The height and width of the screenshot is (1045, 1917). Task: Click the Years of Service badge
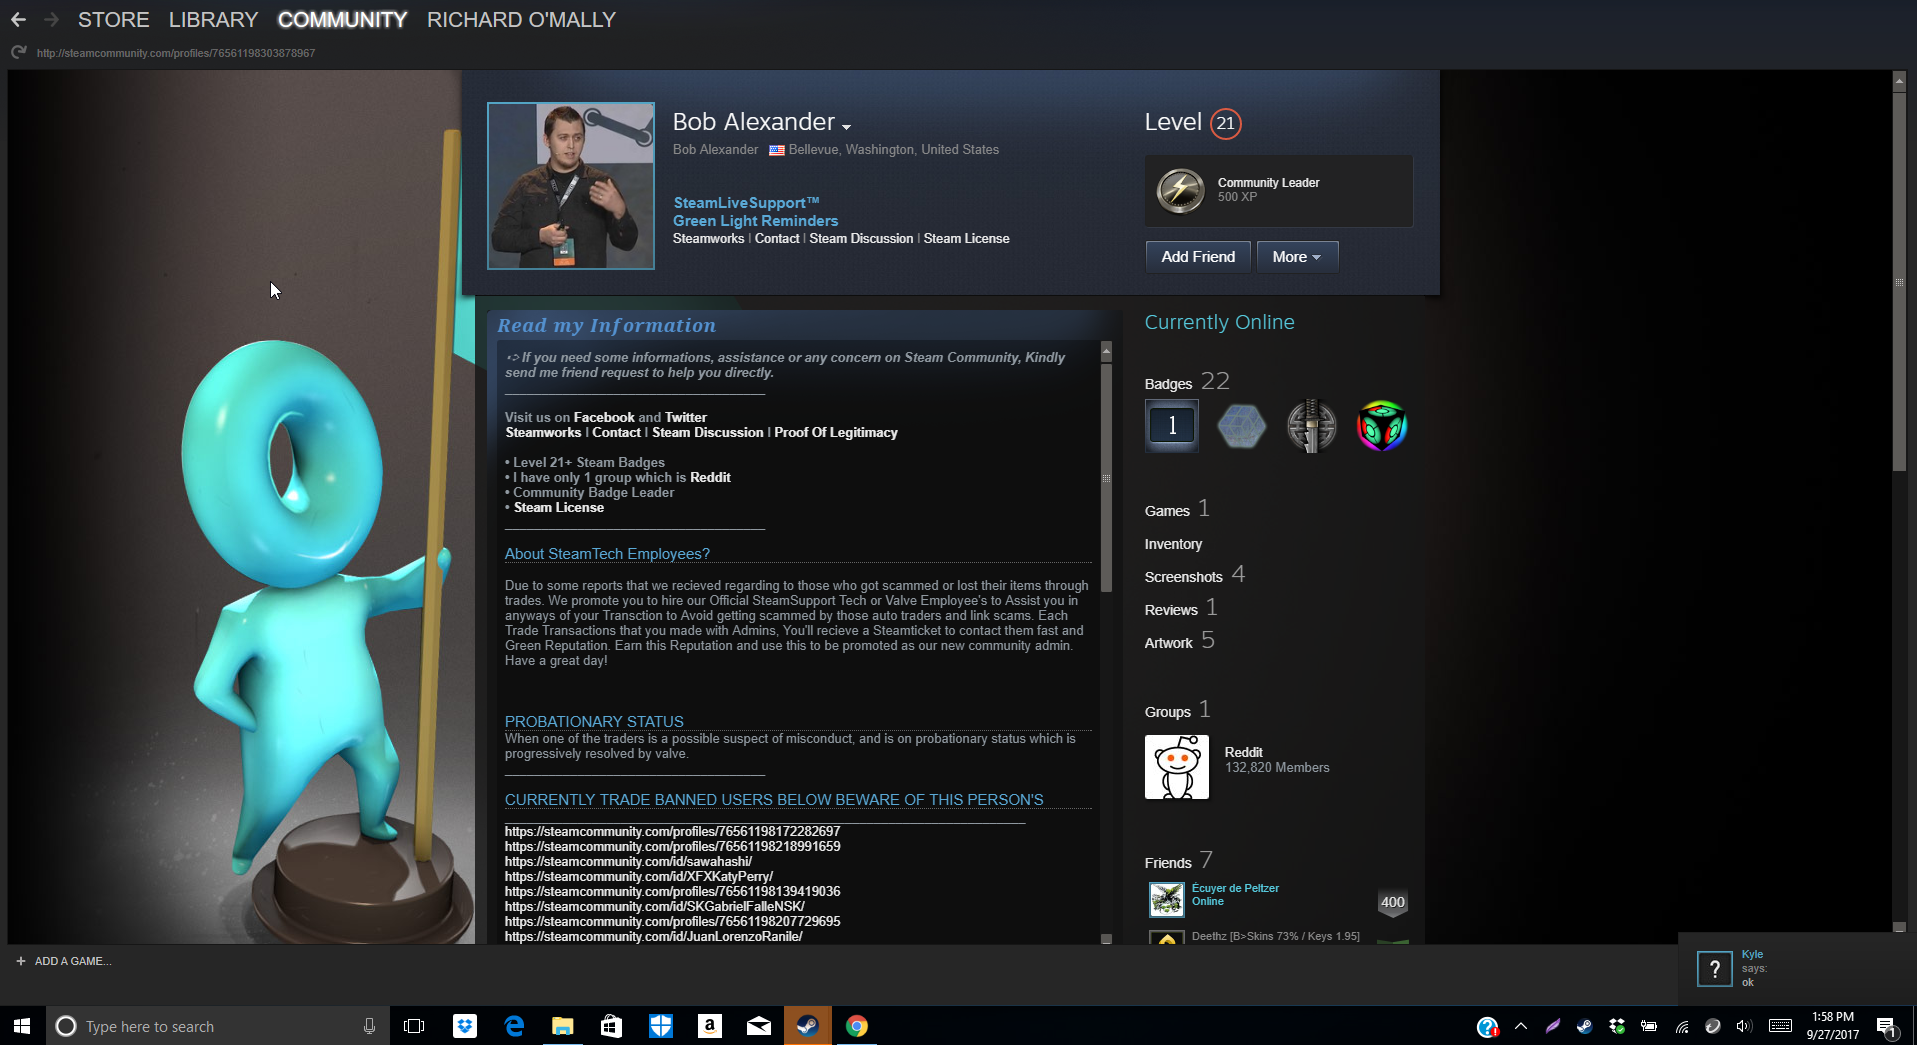tap(1171, 426)
